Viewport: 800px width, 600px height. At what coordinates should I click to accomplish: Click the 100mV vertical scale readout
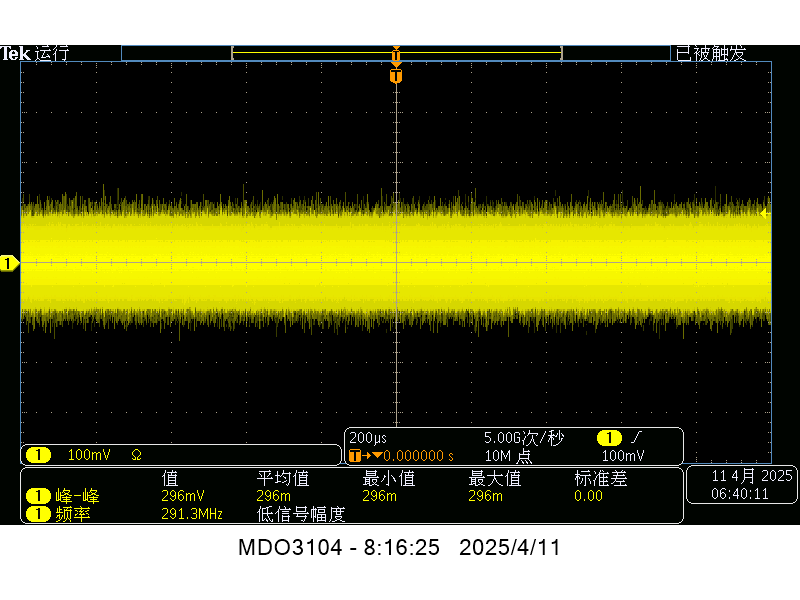point(89,455)
